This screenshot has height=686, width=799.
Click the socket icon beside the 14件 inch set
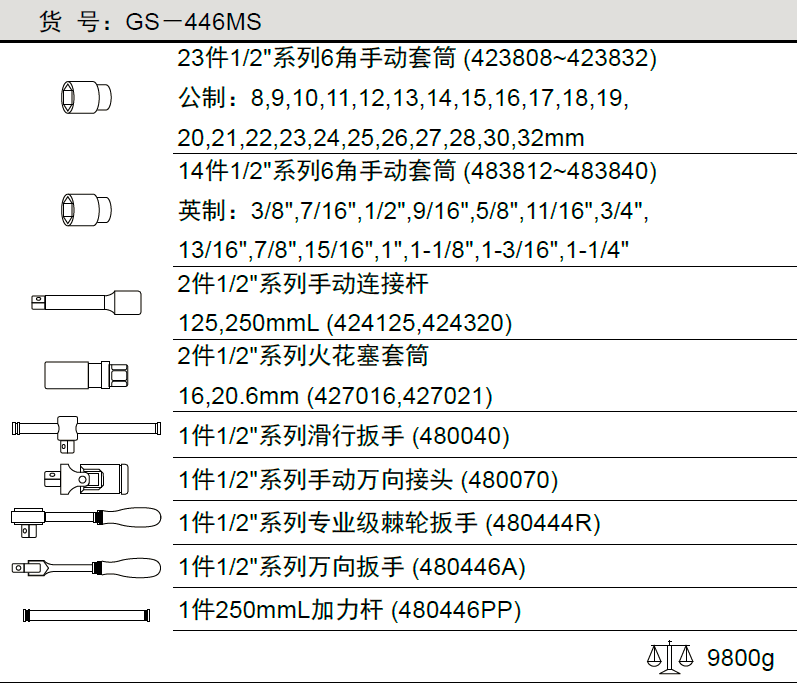point(85,210)
